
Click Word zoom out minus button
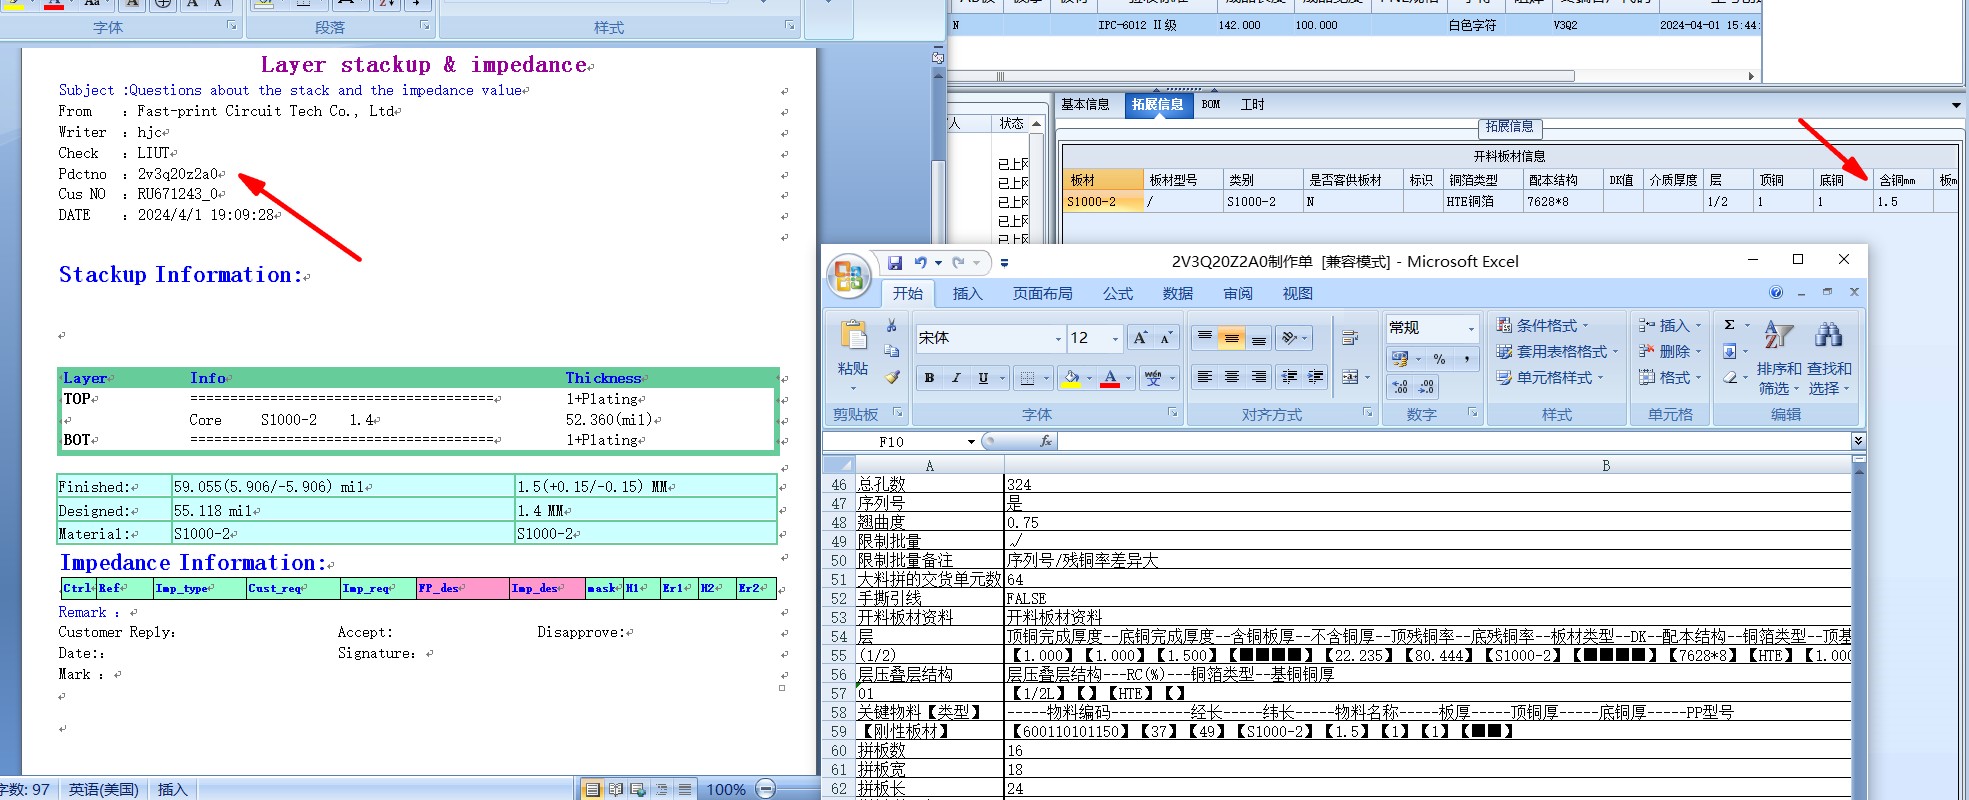click(x=766, y=789)
